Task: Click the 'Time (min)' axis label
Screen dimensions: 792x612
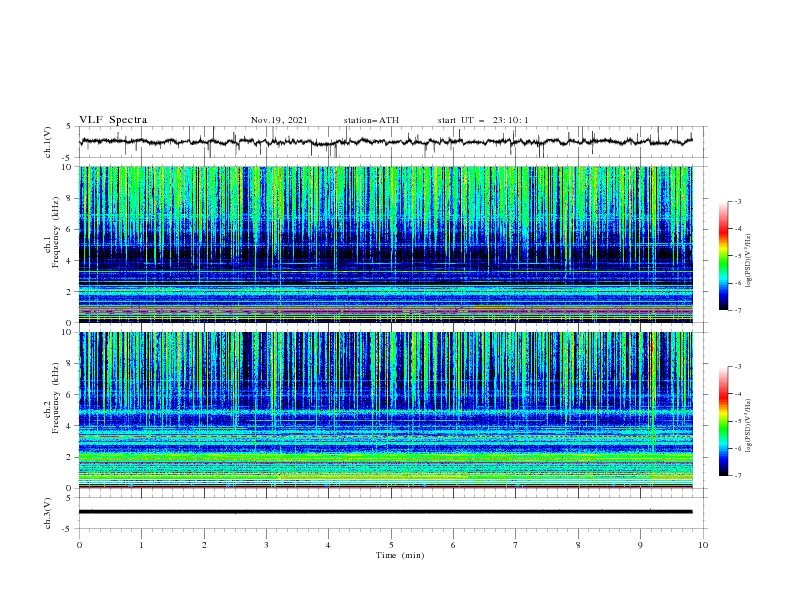Action: (400, 555)
